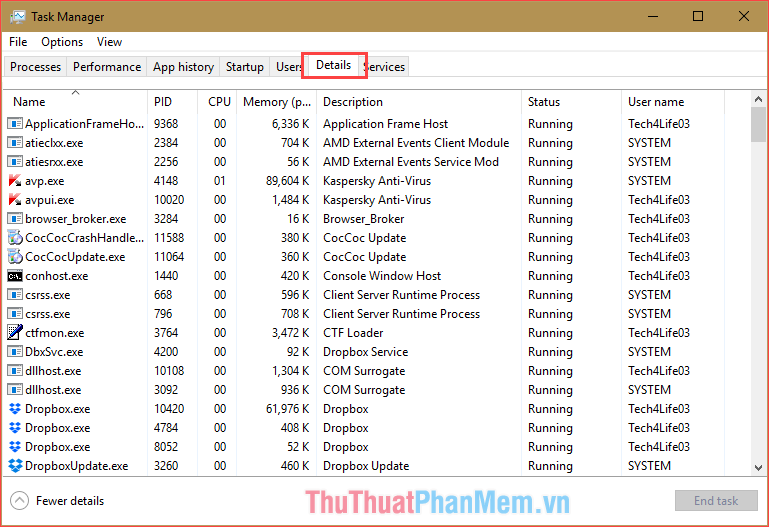Click the Dropbox icon with PID 4784
The image size is (769, 527).
[x=15, y=428]
